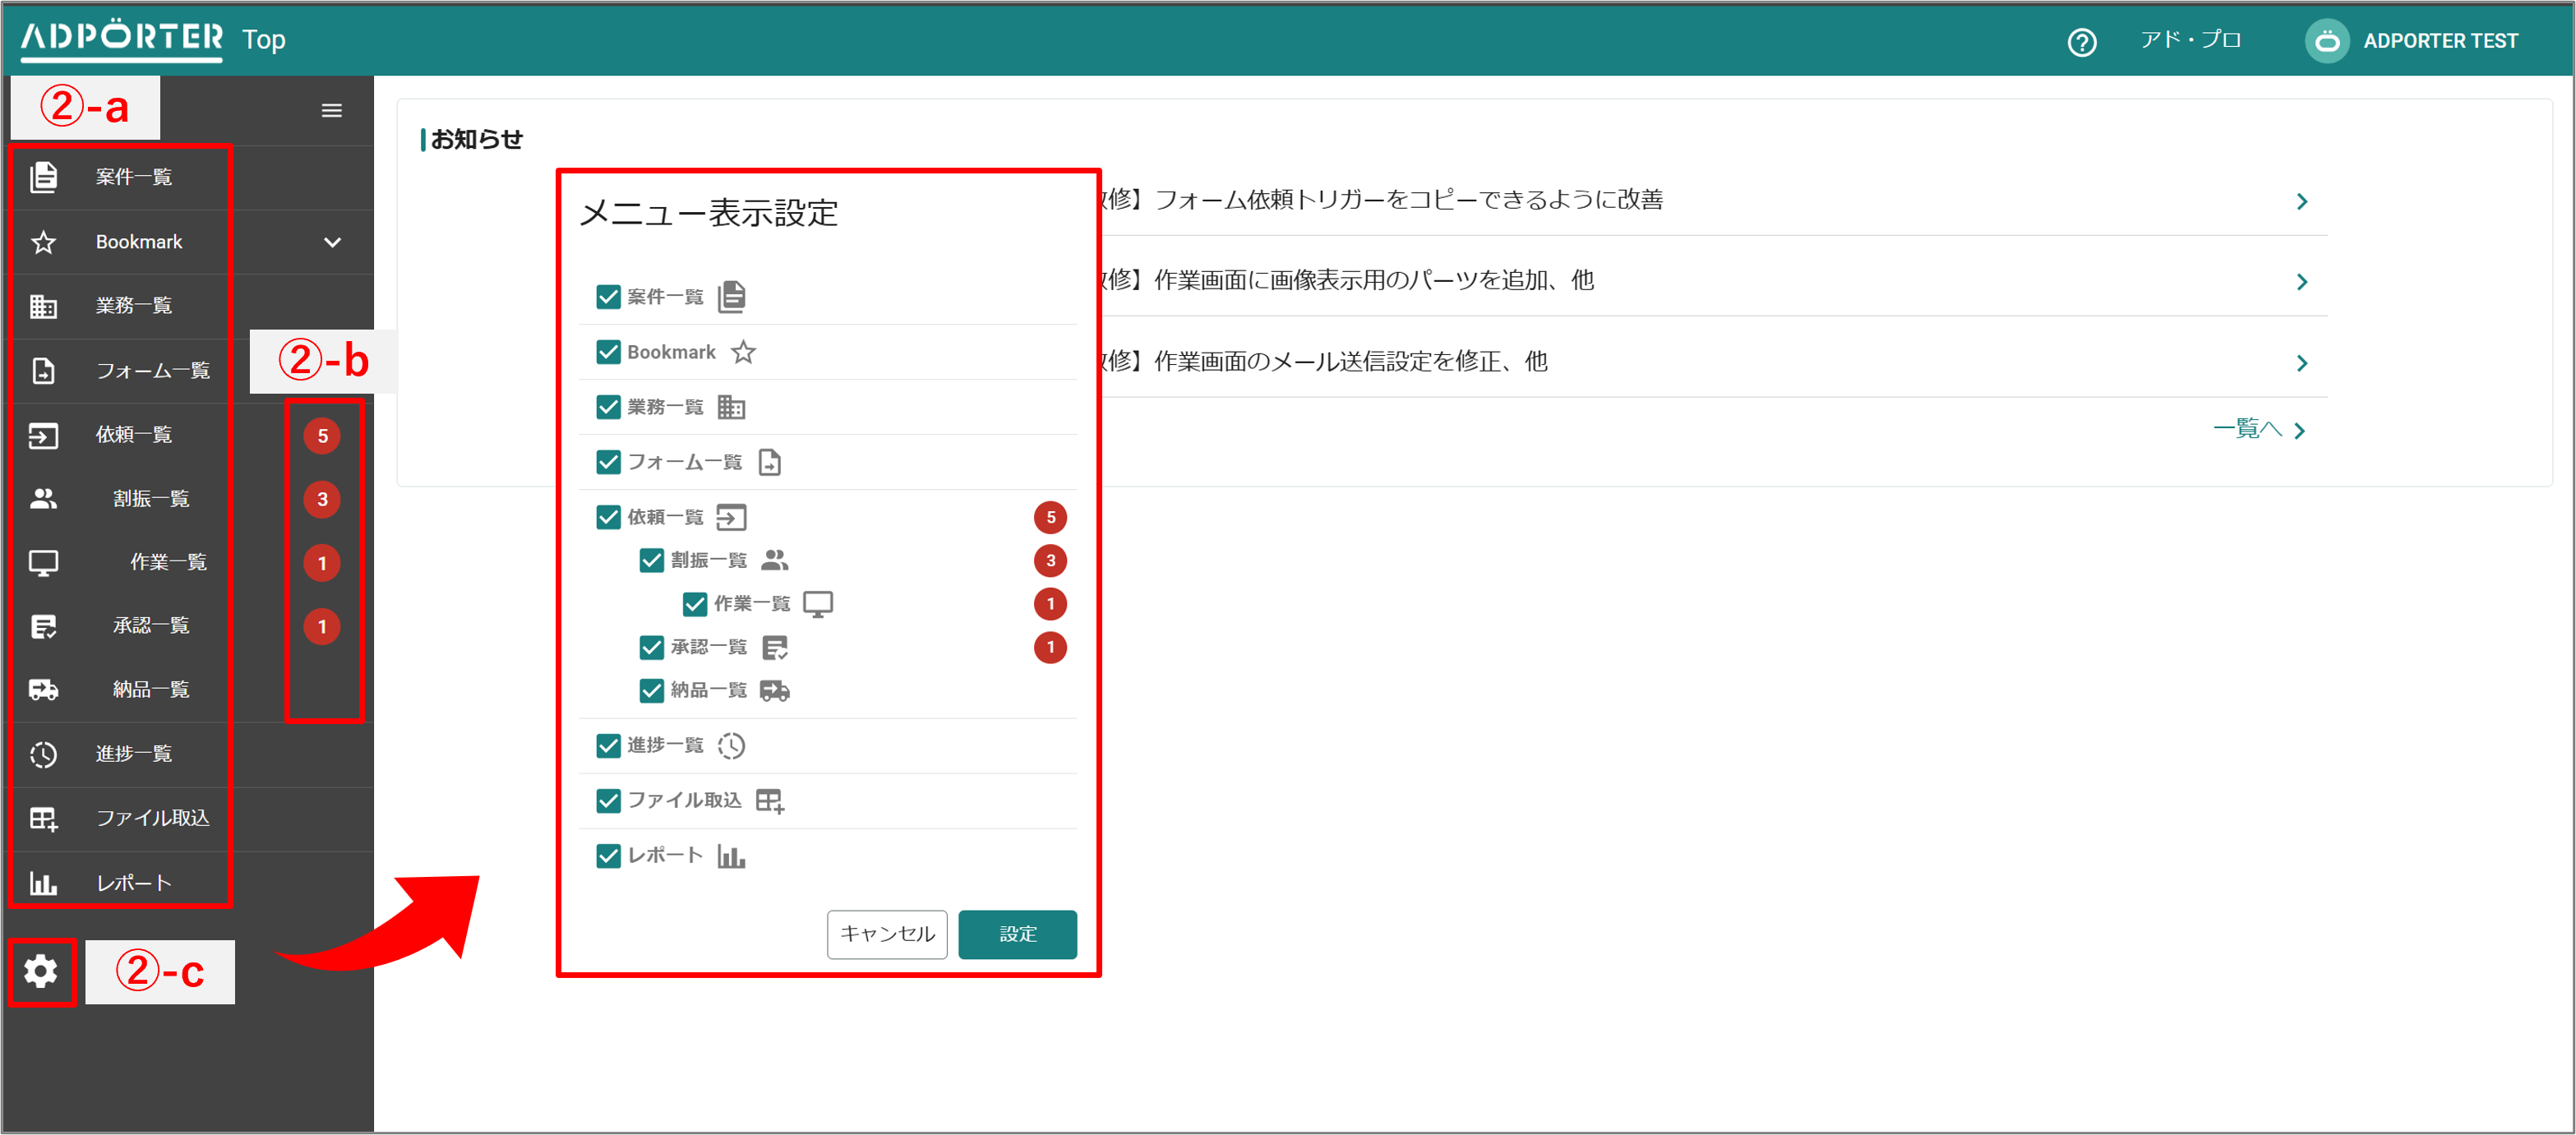Click the 承認一覧 checklist icon in sidebar
The width and height of the screenshot is (2576, 1135).
tap(43, 626)
